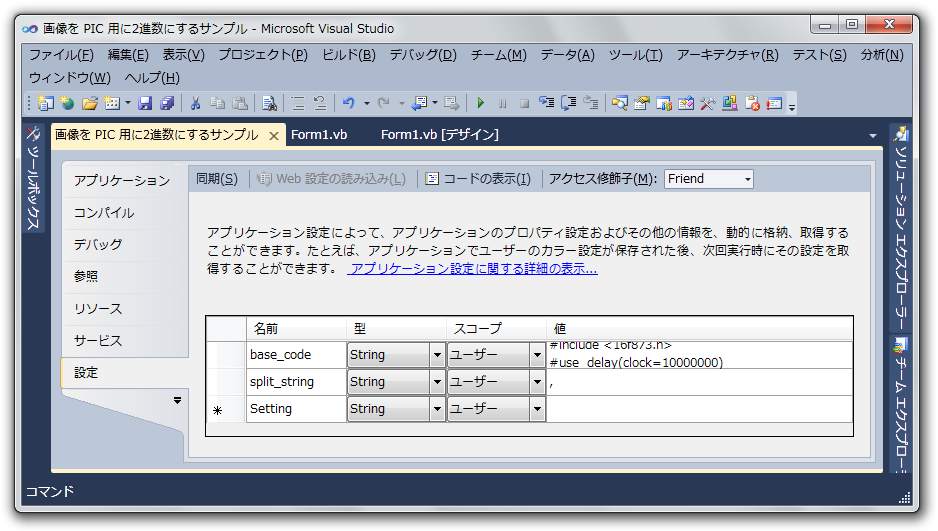Save the current file with the floppy icon
This screenshot has width=938, height=531.
pos(145,103)
